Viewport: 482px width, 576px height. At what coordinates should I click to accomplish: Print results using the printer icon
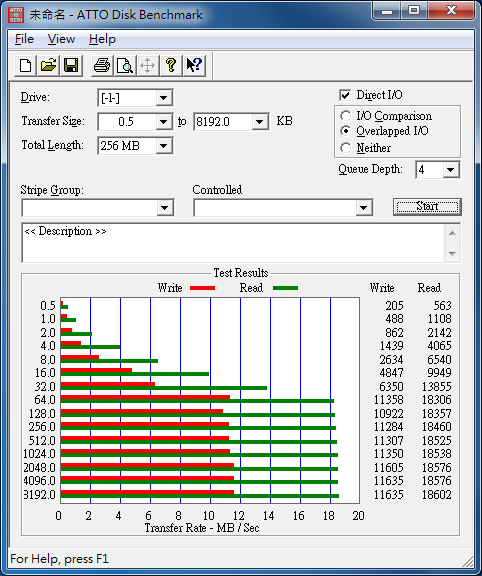coord(102,66)
